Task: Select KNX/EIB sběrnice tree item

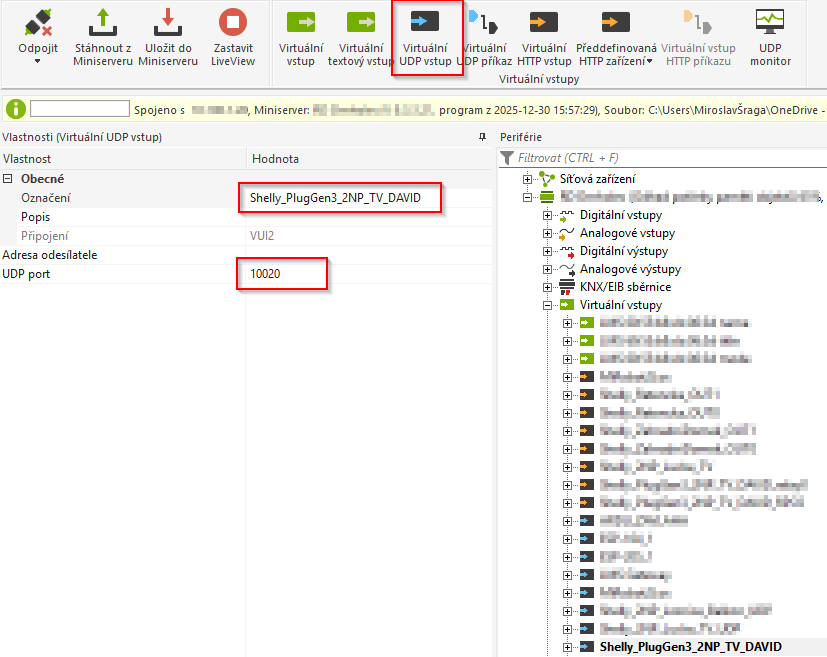Action: [x=625, y=287]
